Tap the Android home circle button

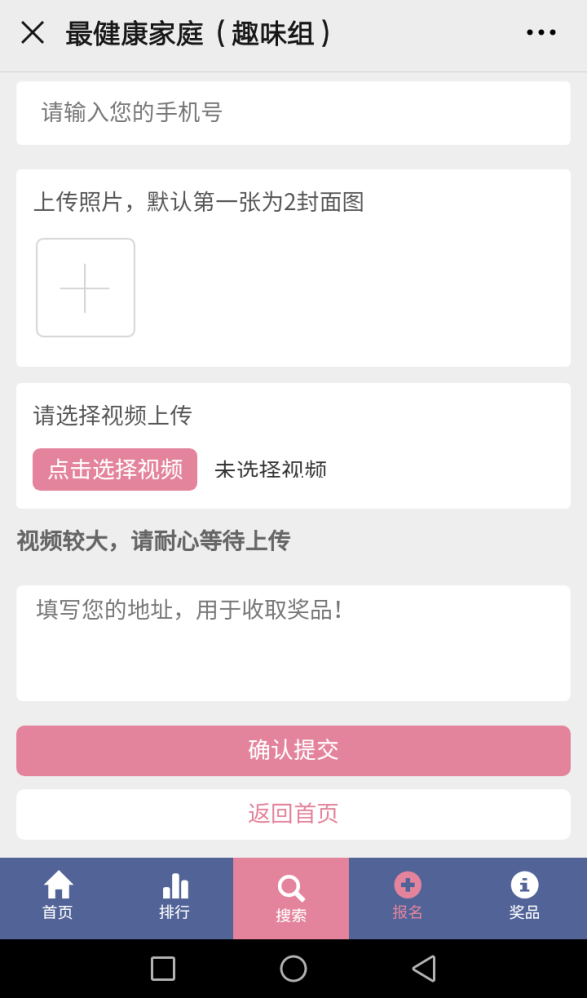coord(293,968)
